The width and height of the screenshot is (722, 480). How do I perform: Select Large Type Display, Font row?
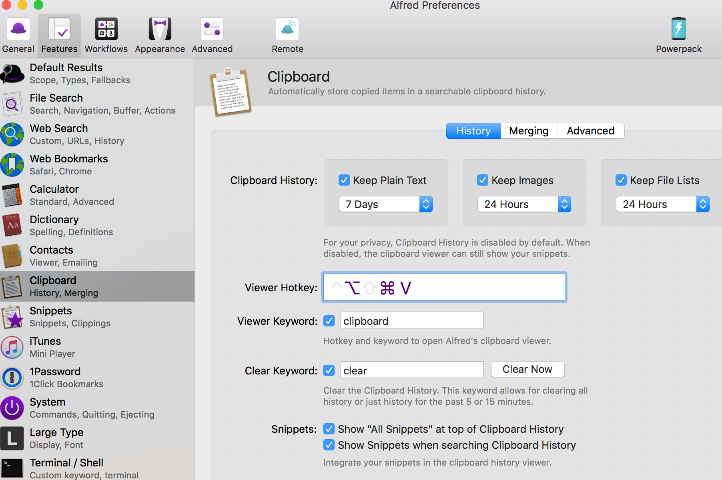click(97, 439)
